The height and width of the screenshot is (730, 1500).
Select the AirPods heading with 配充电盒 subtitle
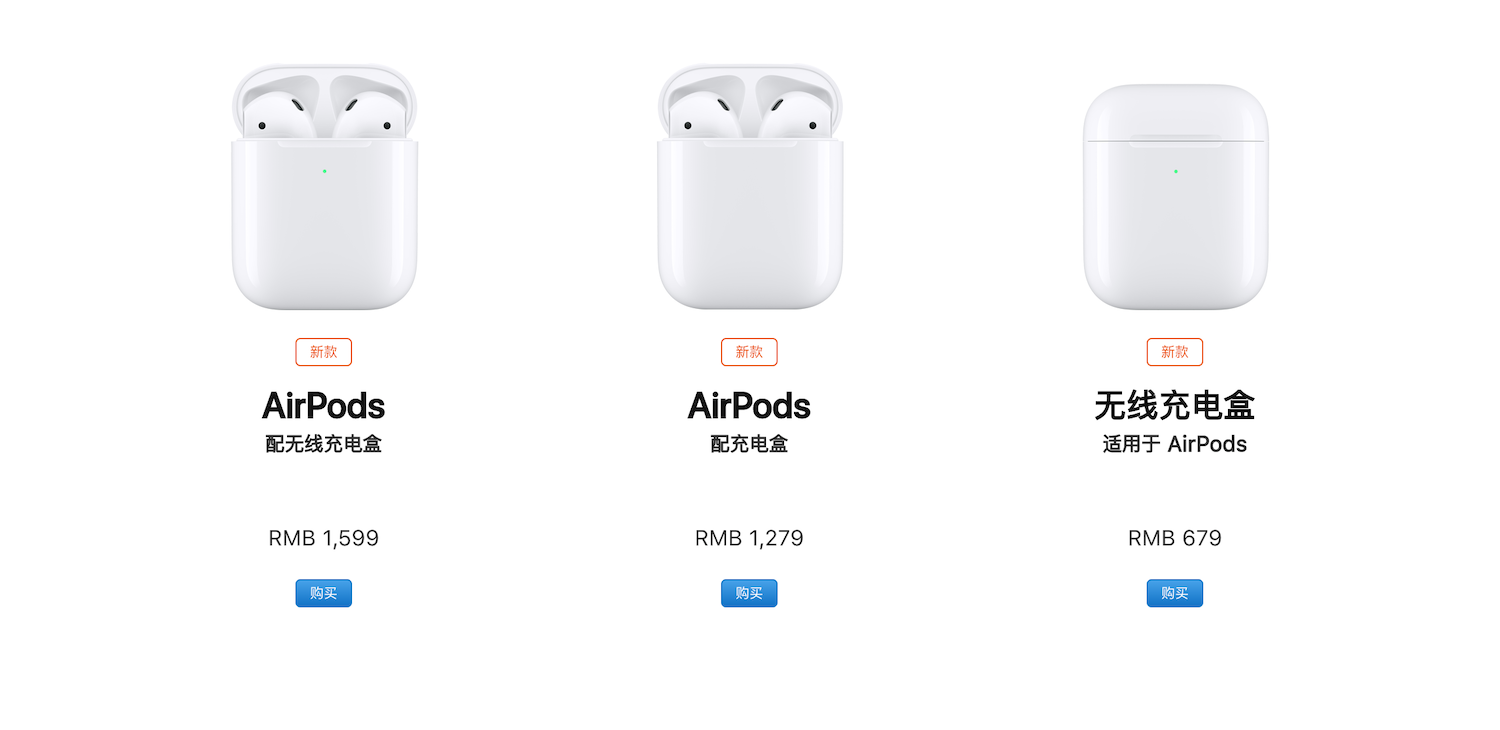(749, 406)
